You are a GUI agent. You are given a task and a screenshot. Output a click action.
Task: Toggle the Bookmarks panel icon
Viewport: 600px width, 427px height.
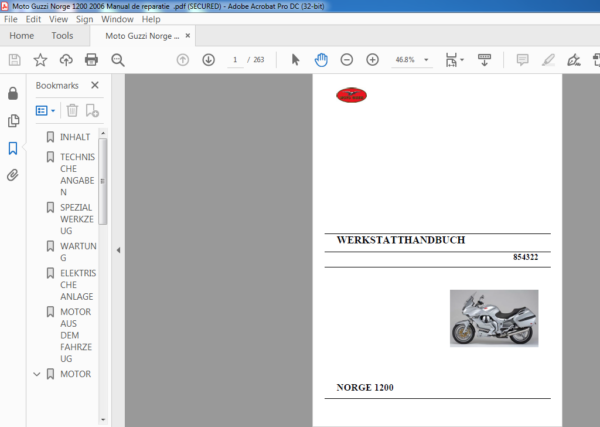[x=13, y=148]
